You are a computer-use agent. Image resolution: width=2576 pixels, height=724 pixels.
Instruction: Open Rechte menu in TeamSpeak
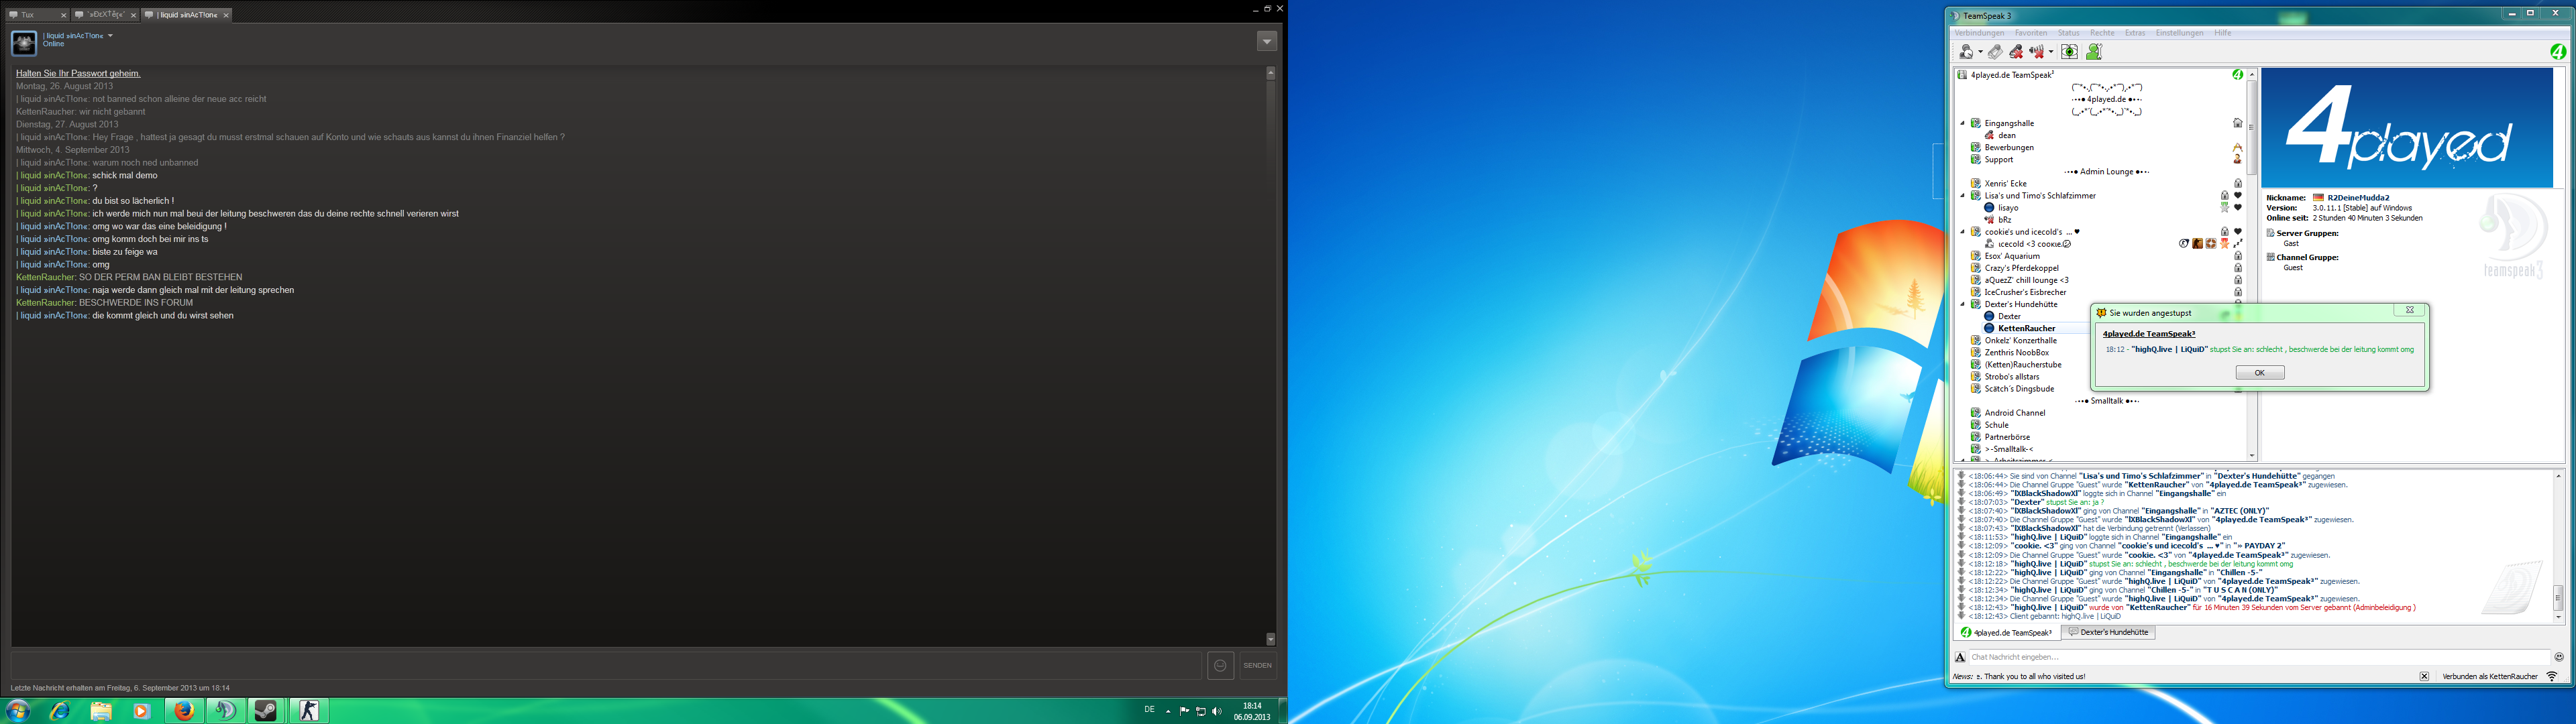pyautogui.click(x=2102, y=33)
